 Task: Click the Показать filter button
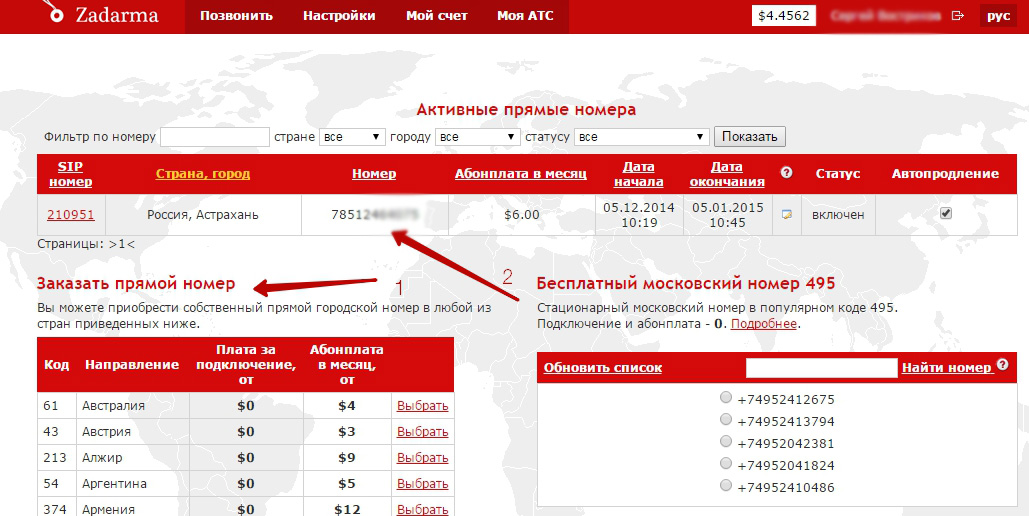[x=749, y=137]
